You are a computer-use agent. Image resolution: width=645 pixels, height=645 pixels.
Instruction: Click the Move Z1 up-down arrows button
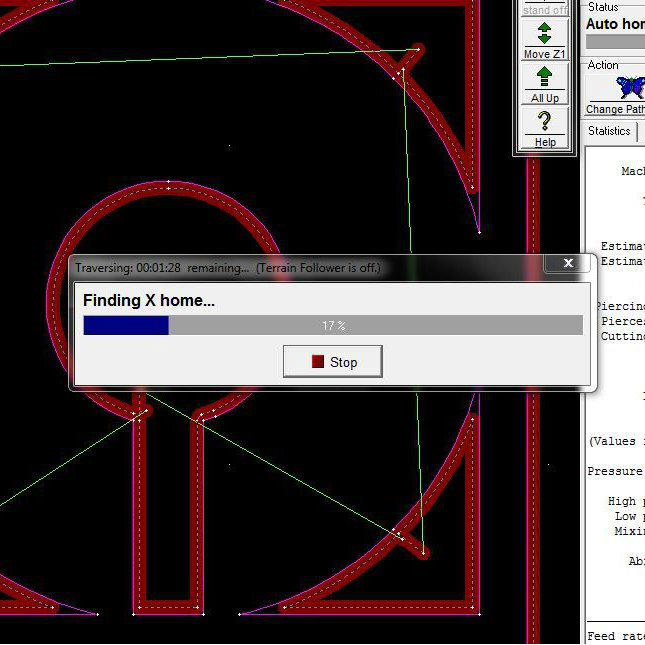545,39
